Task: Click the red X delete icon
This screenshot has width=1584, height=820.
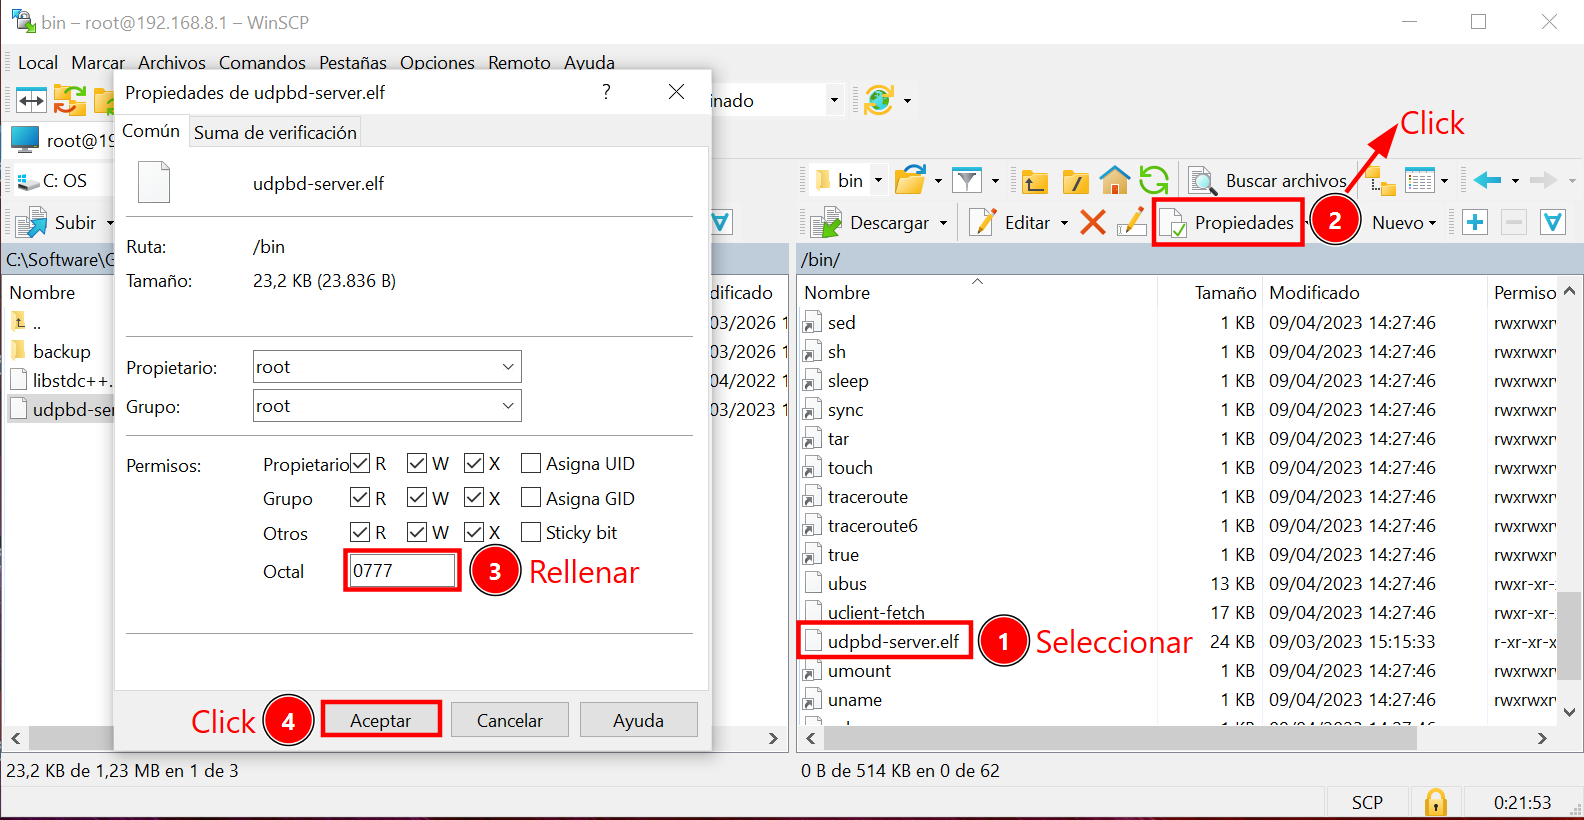Action: point(1093,222)
